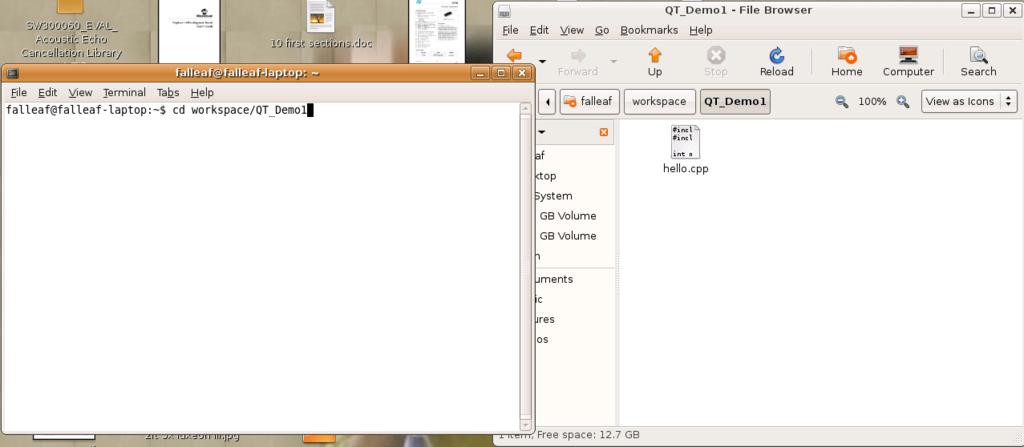Viewport: 1024px width, 447px height.
Task: Open the Terminal menu
Action: click(124, 92)
